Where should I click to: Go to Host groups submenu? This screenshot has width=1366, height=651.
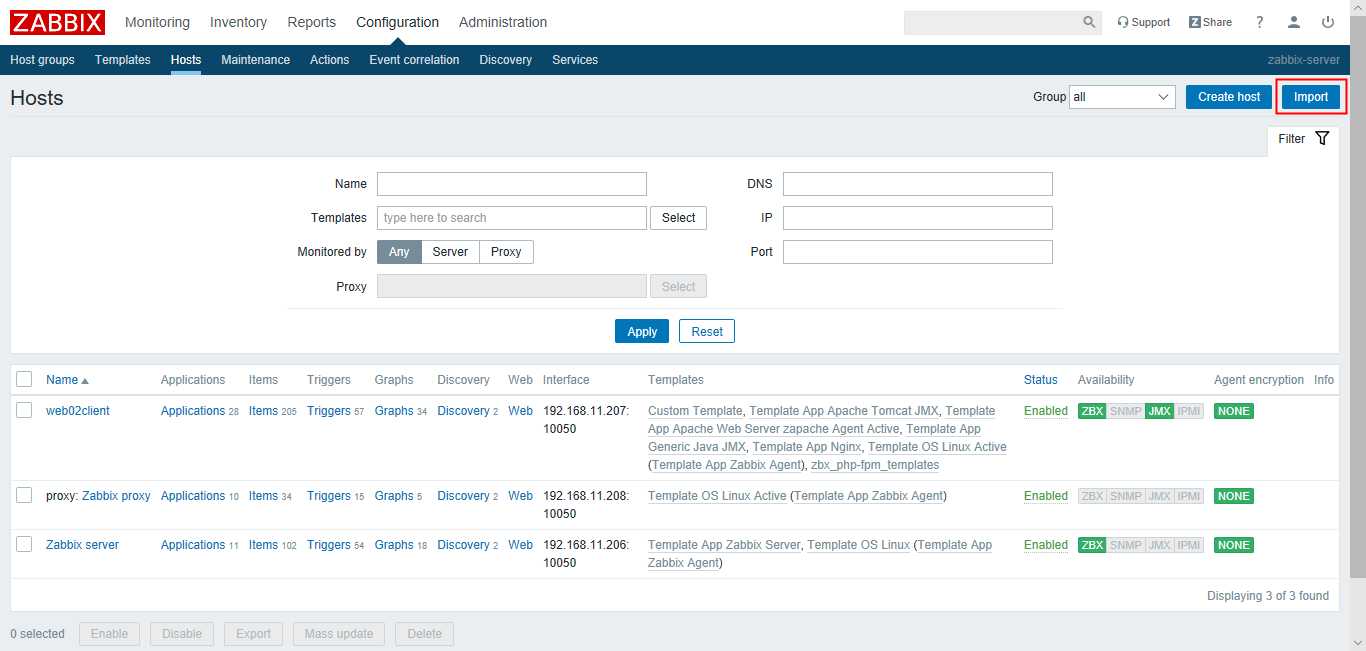click(x=42, y=60)
